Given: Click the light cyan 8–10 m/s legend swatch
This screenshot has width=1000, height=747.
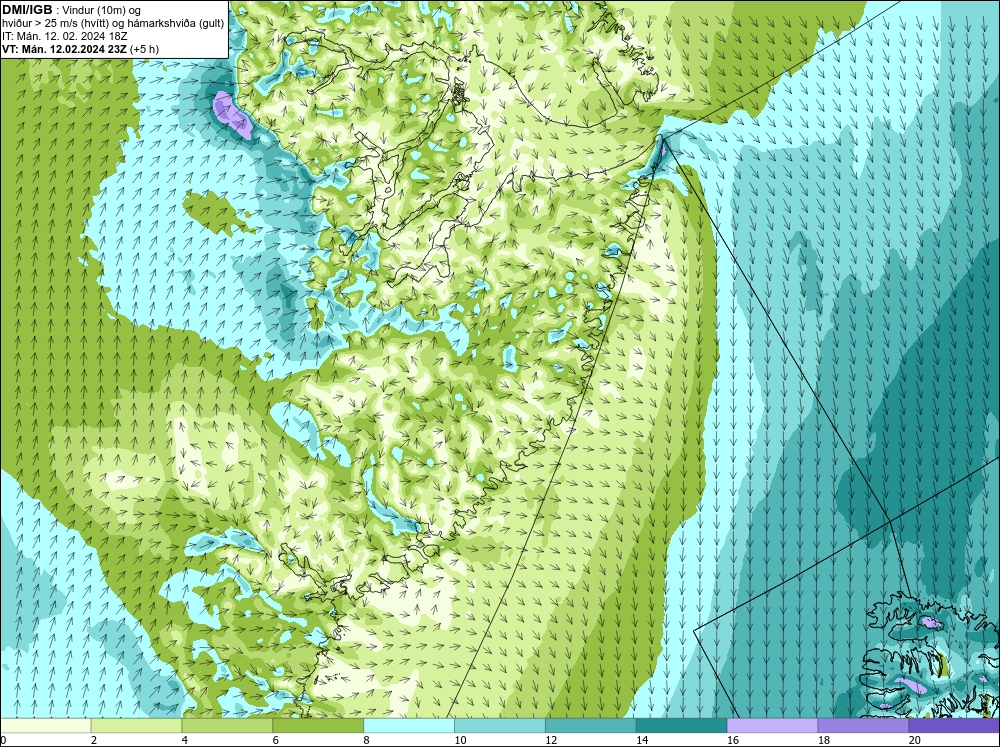Looking at the screenshot, I should [x=409, y=725].
